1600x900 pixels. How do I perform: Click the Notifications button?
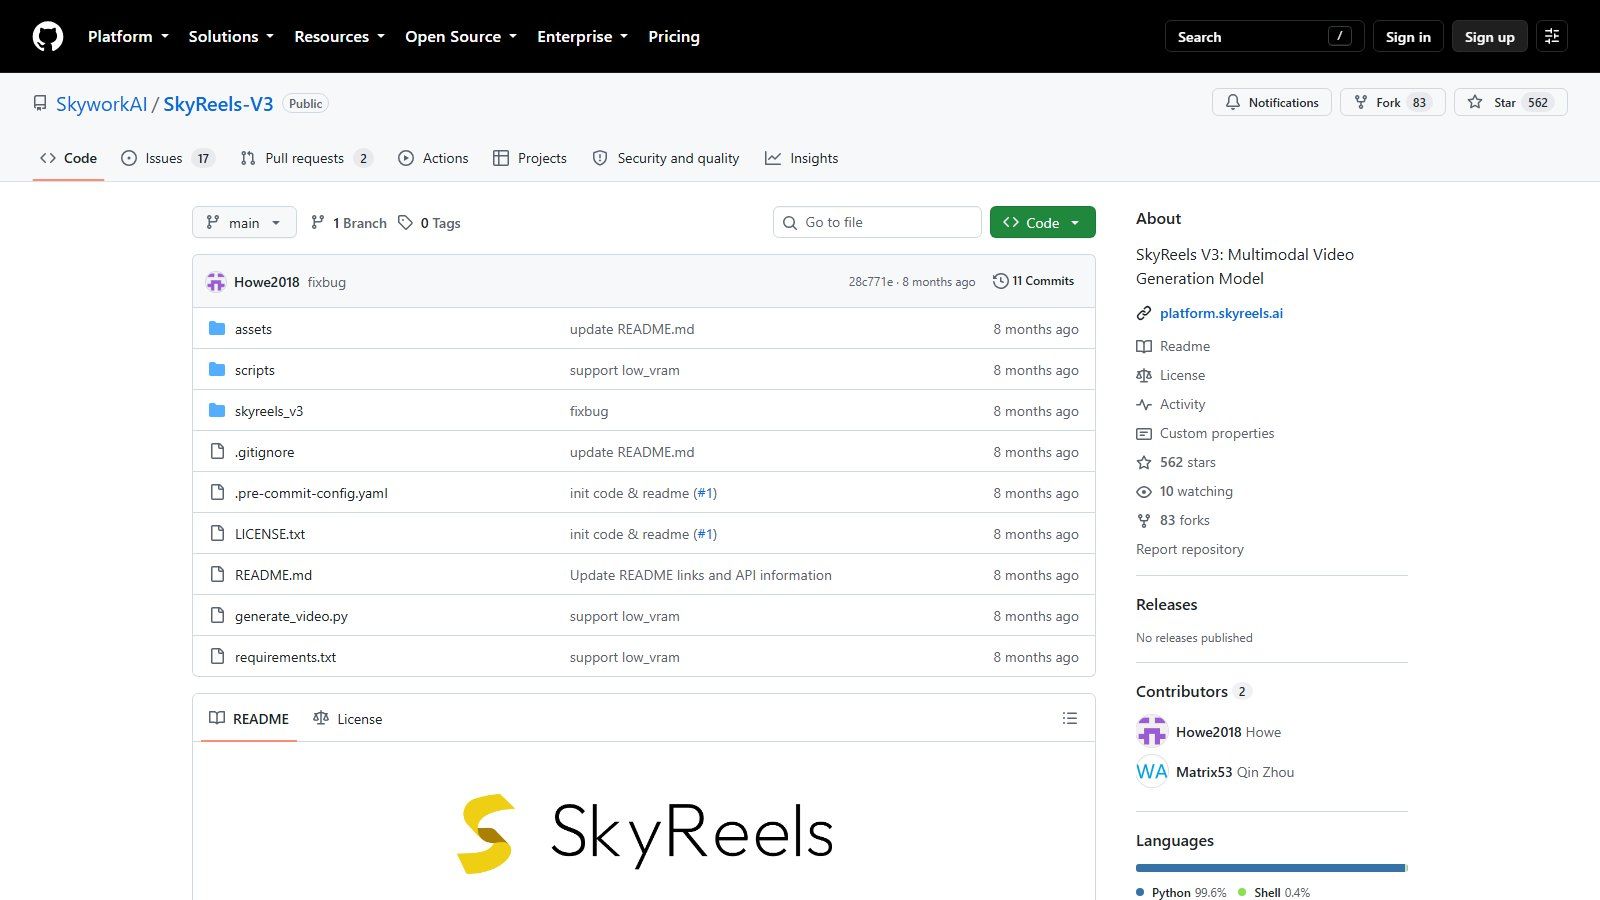point(1272,102)
